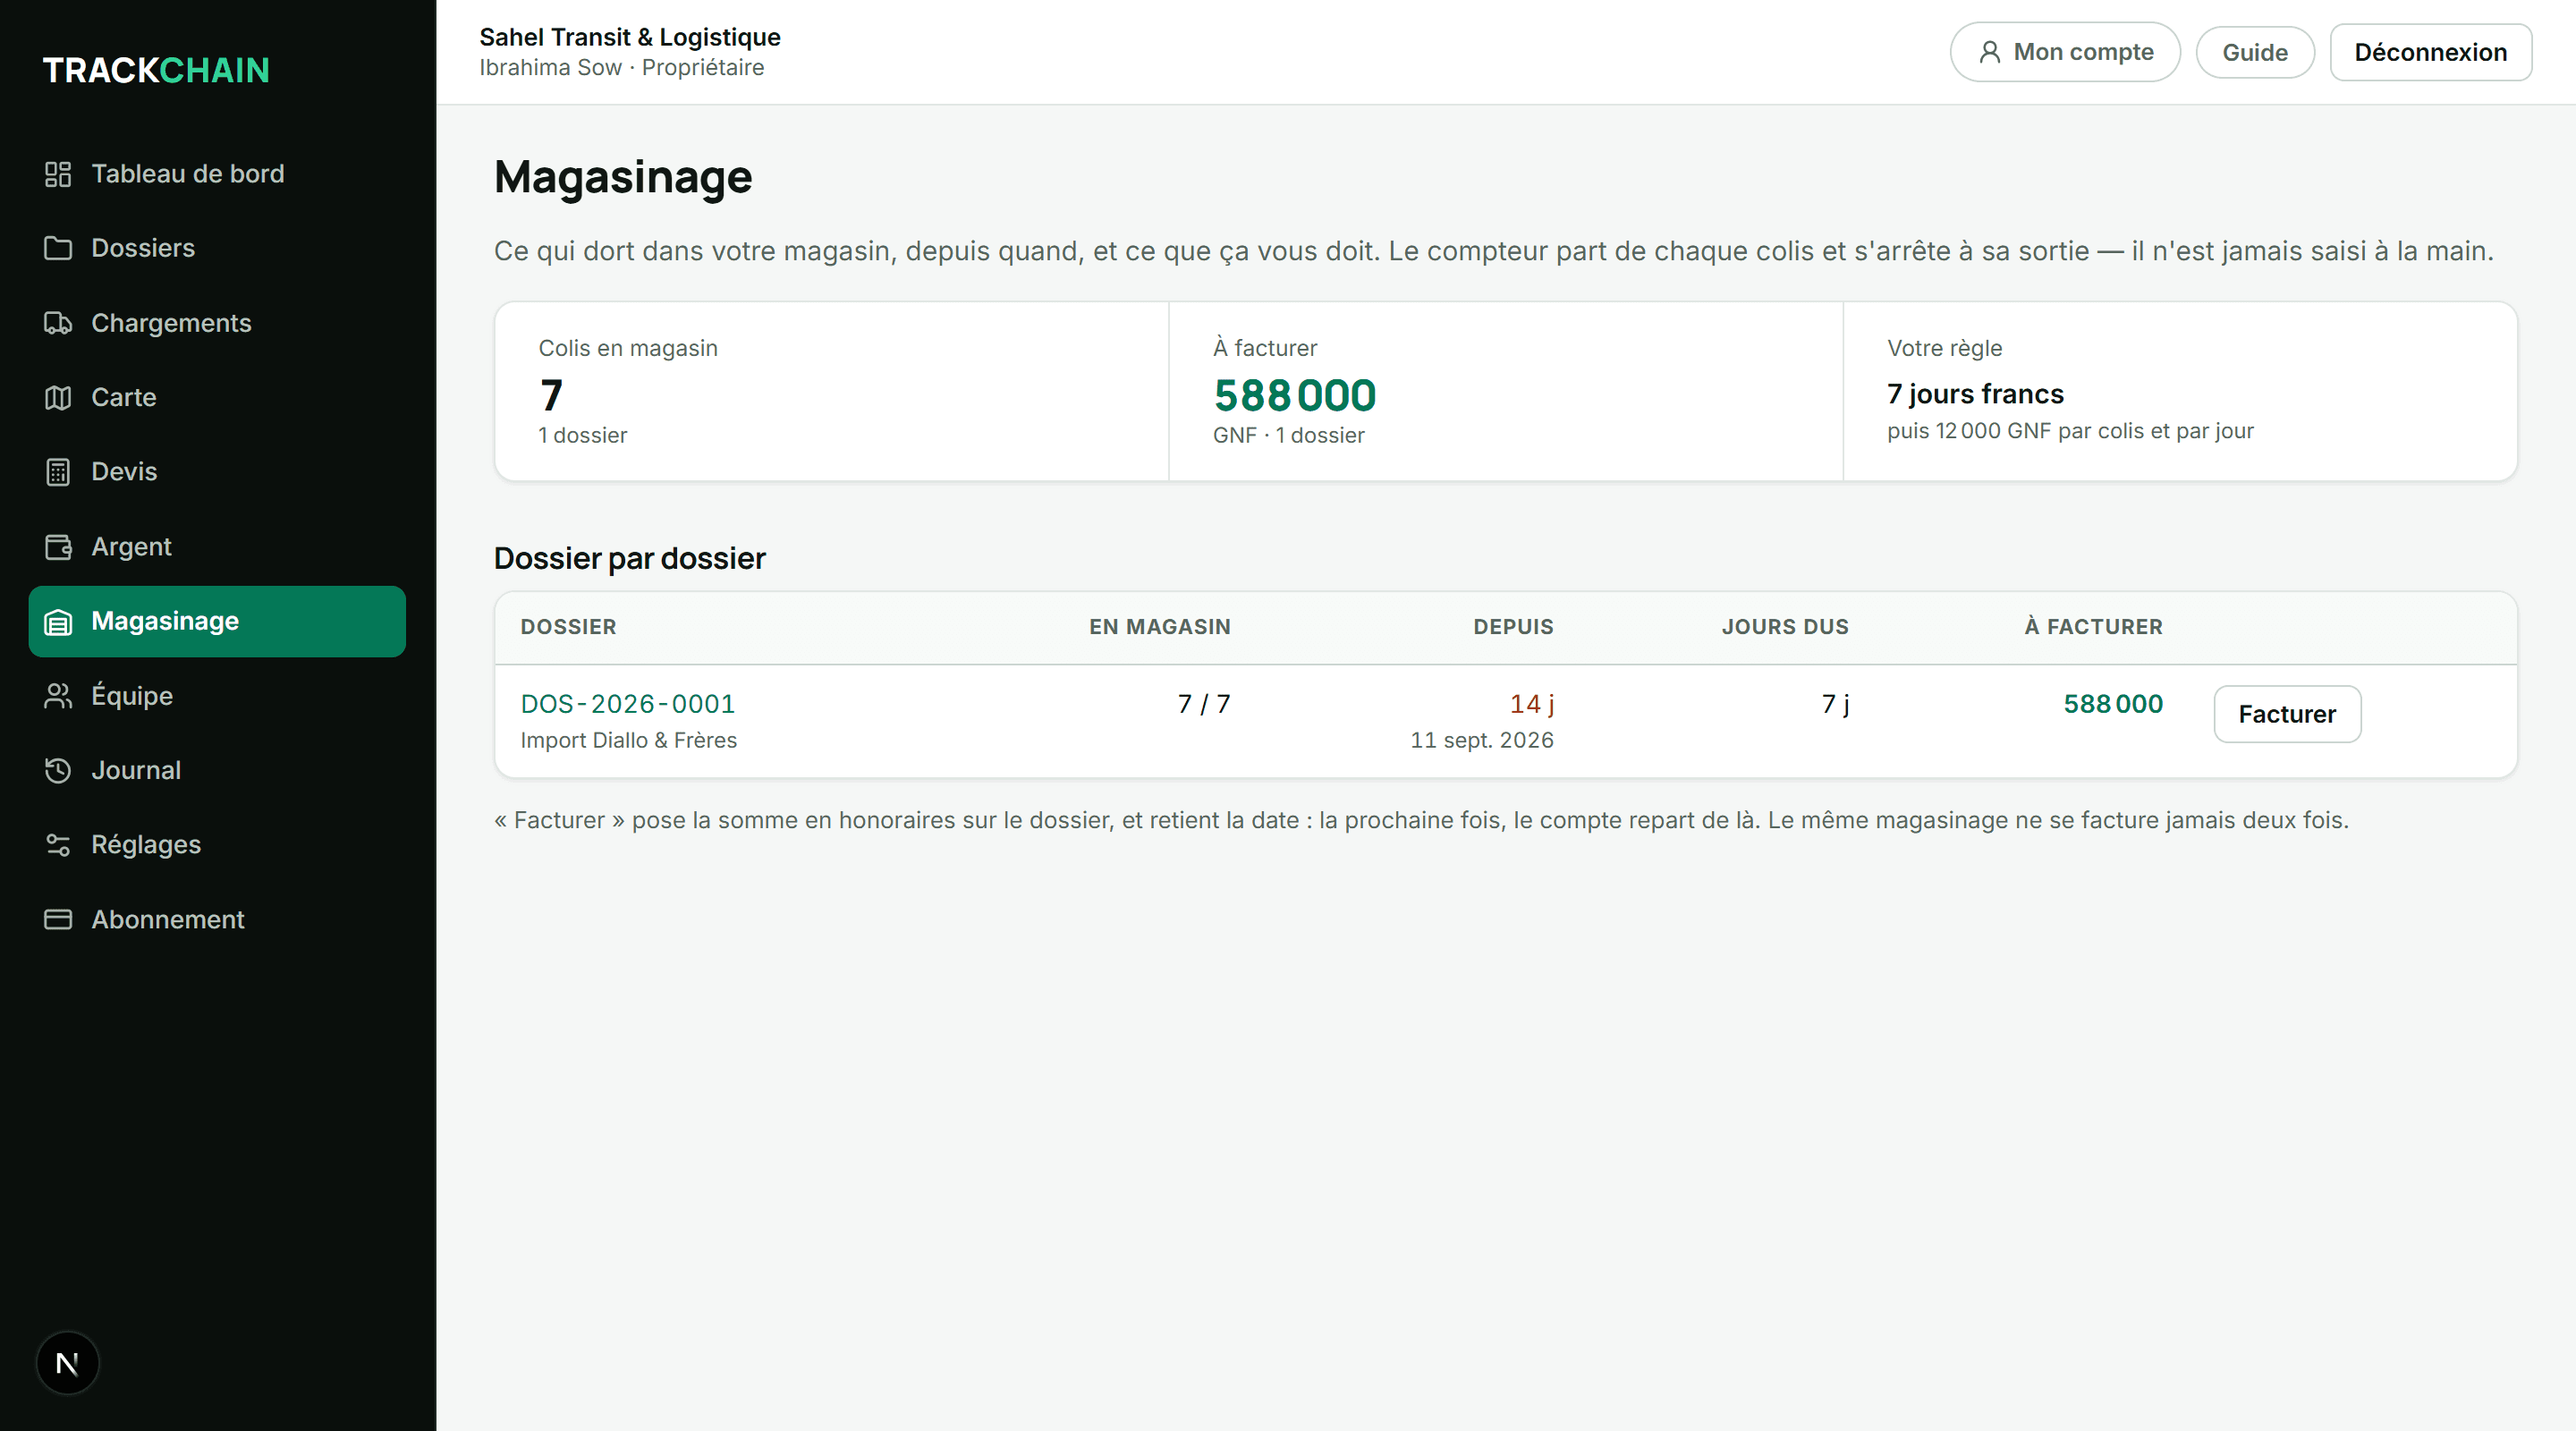
Task: Open the Équipe page
Action: [217, 696]
